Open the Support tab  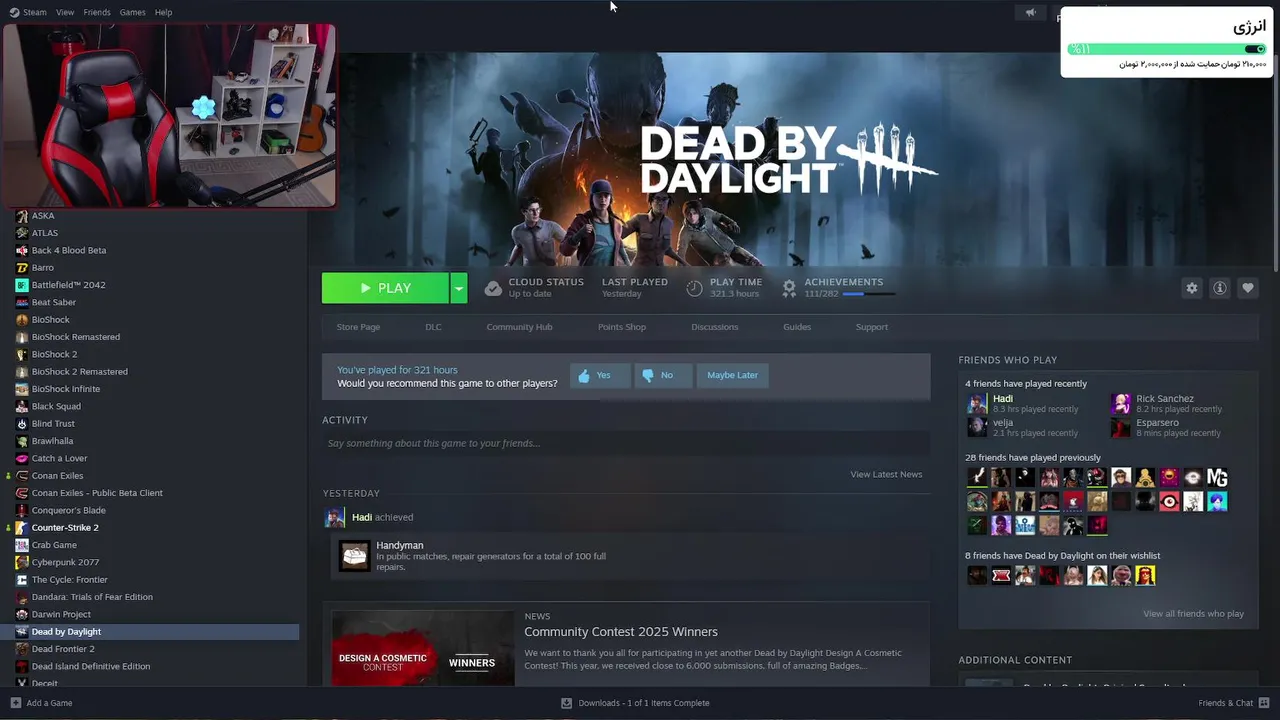pyautogui.click(x=872, y=327)
